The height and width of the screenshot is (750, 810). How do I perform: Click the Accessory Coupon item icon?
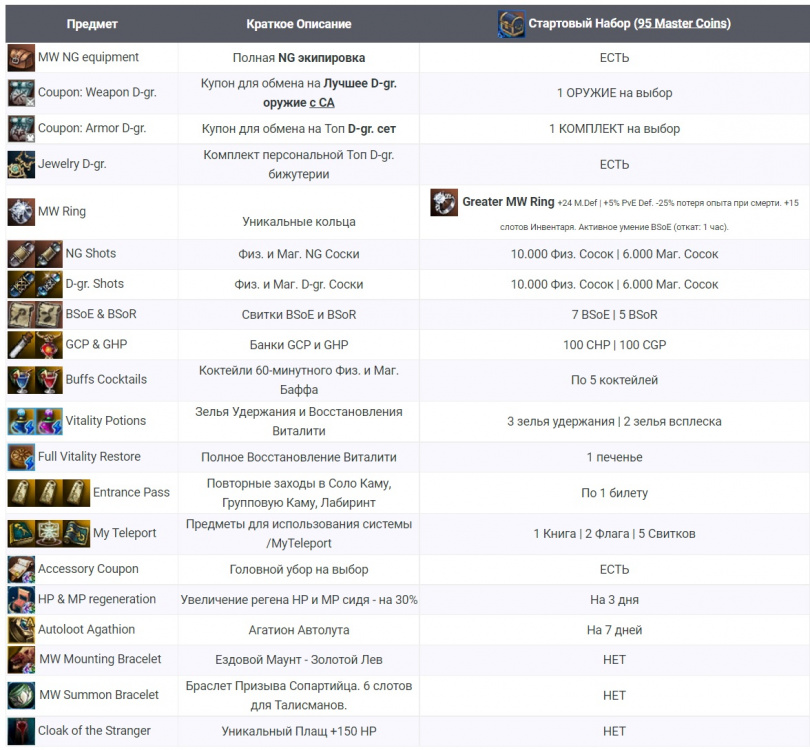(21, 569)
